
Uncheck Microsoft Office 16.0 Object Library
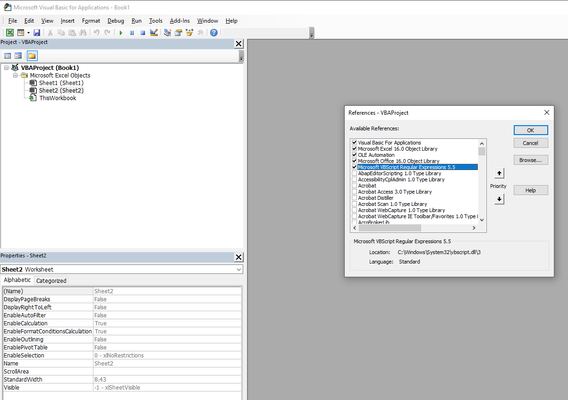coord(355,161)
